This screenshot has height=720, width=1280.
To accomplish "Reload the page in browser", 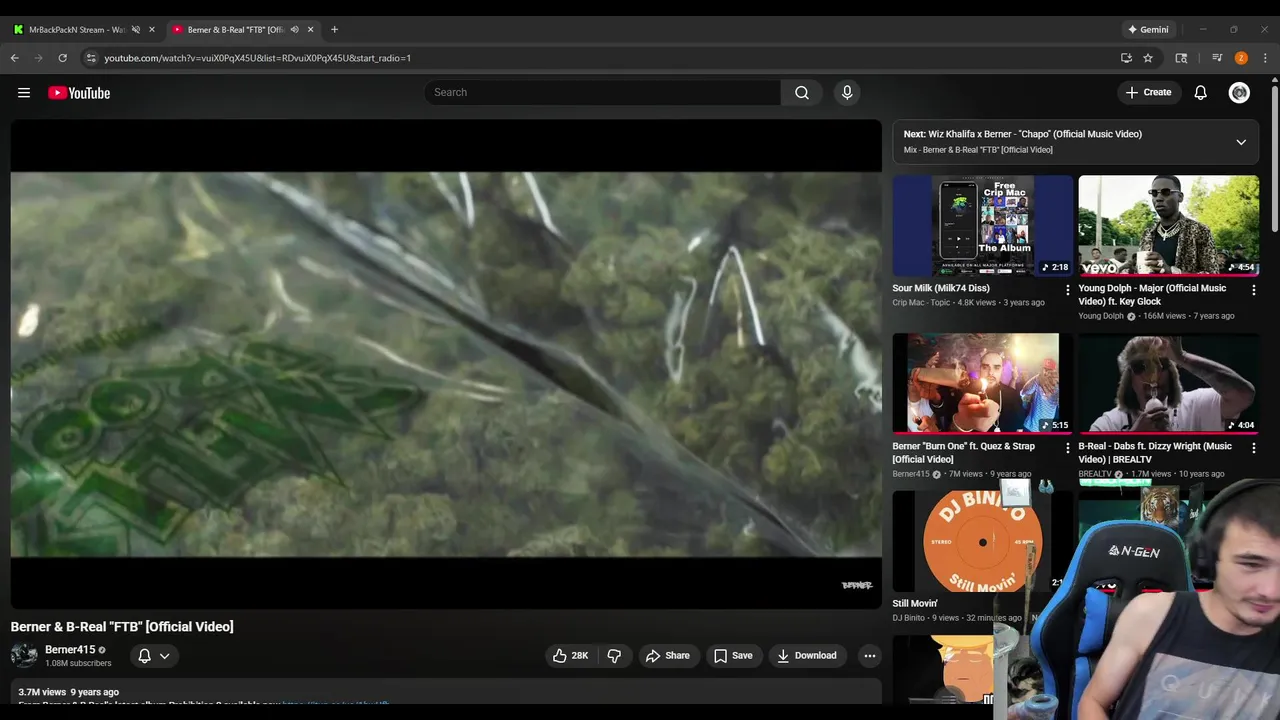I will click(x=62, y=58).
